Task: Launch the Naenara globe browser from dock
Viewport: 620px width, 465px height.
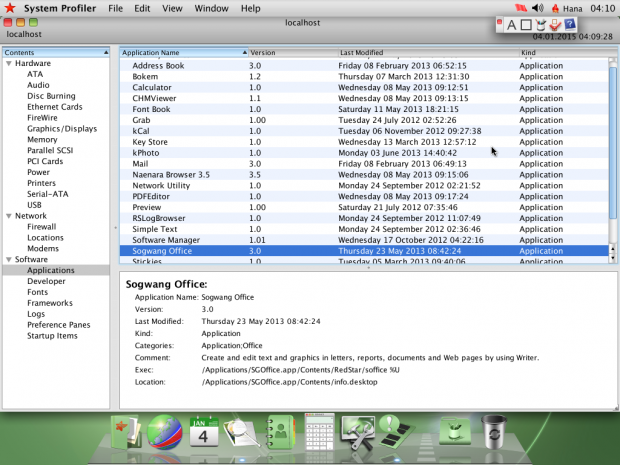Action: pyautogui.click(x=164, y=433)
